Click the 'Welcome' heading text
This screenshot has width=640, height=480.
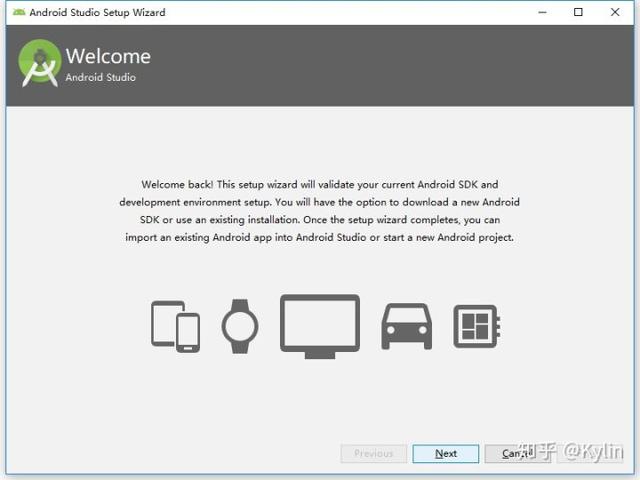(x=108, y=56)
